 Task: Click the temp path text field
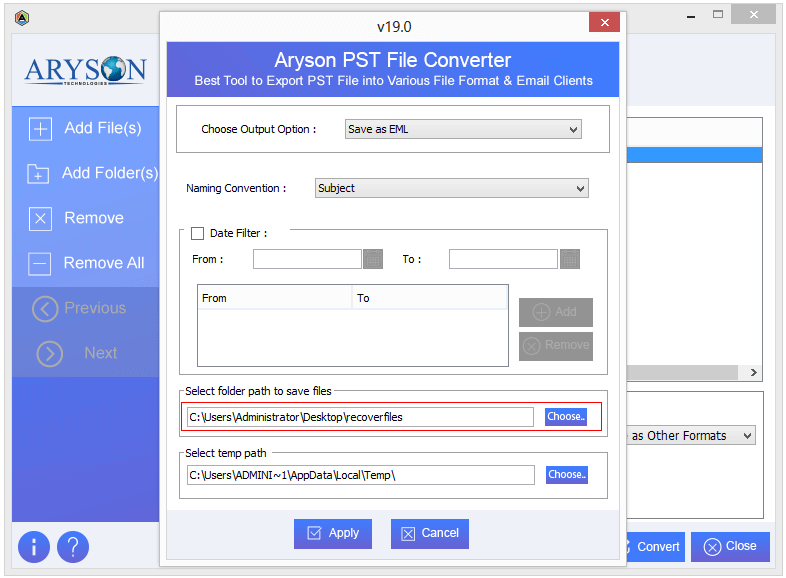point(360,475)
